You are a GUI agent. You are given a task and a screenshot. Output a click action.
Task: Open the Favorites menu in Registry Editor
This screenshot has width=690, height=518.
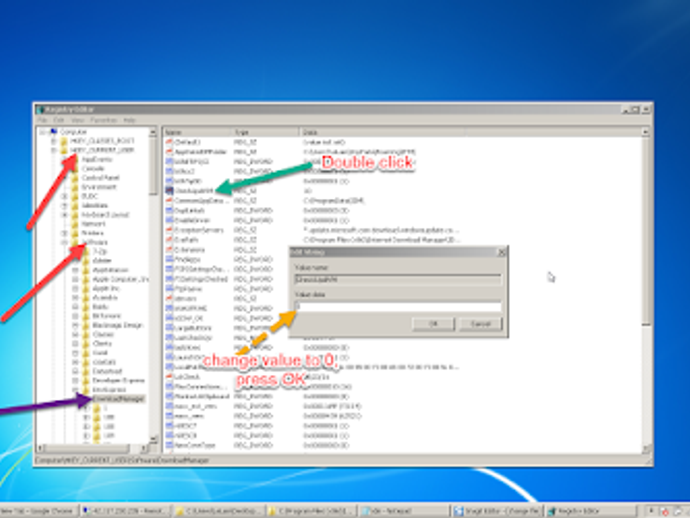pos(103,120)
